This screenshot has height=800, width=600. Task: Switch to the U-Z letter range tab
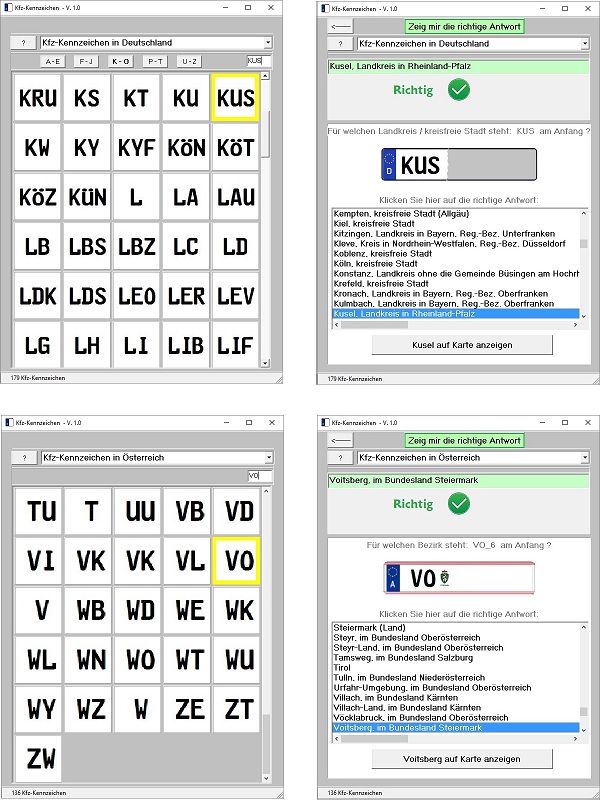click(x=189, y=61)
